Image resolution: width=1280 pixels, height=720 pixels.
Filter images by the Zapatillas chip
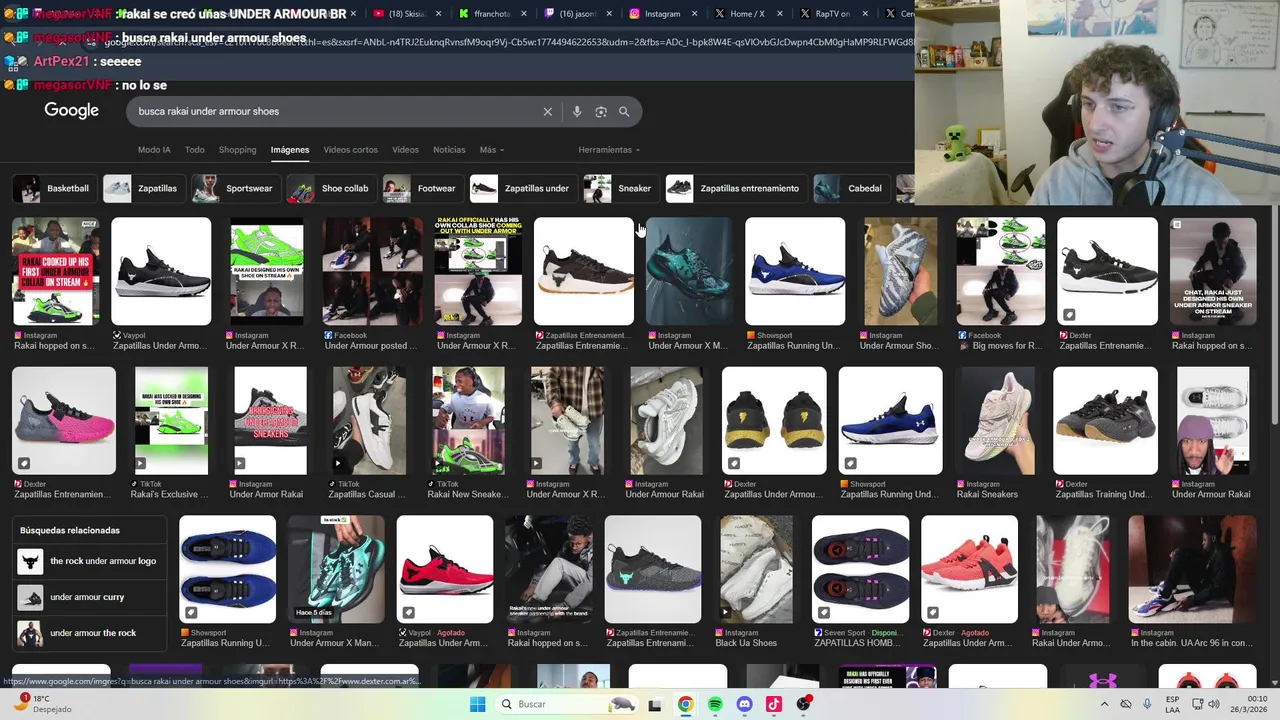(144, 188)
